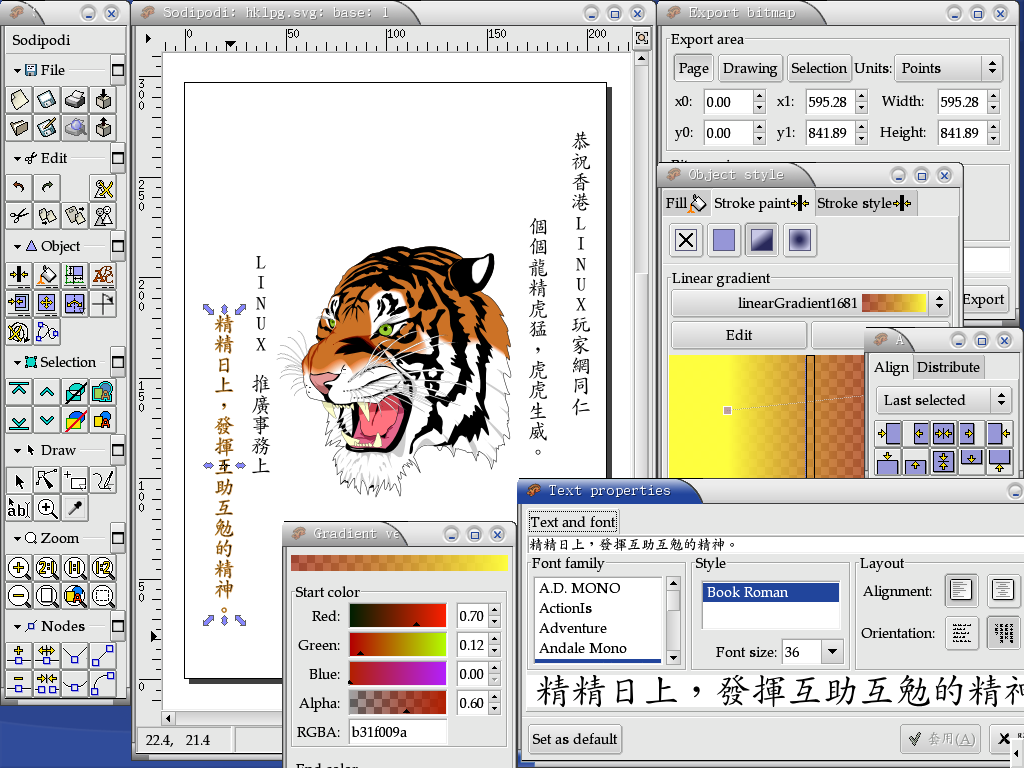Switch to the Fill tab
Screen dimensions: 1024x768
click(x=686, y=203)
